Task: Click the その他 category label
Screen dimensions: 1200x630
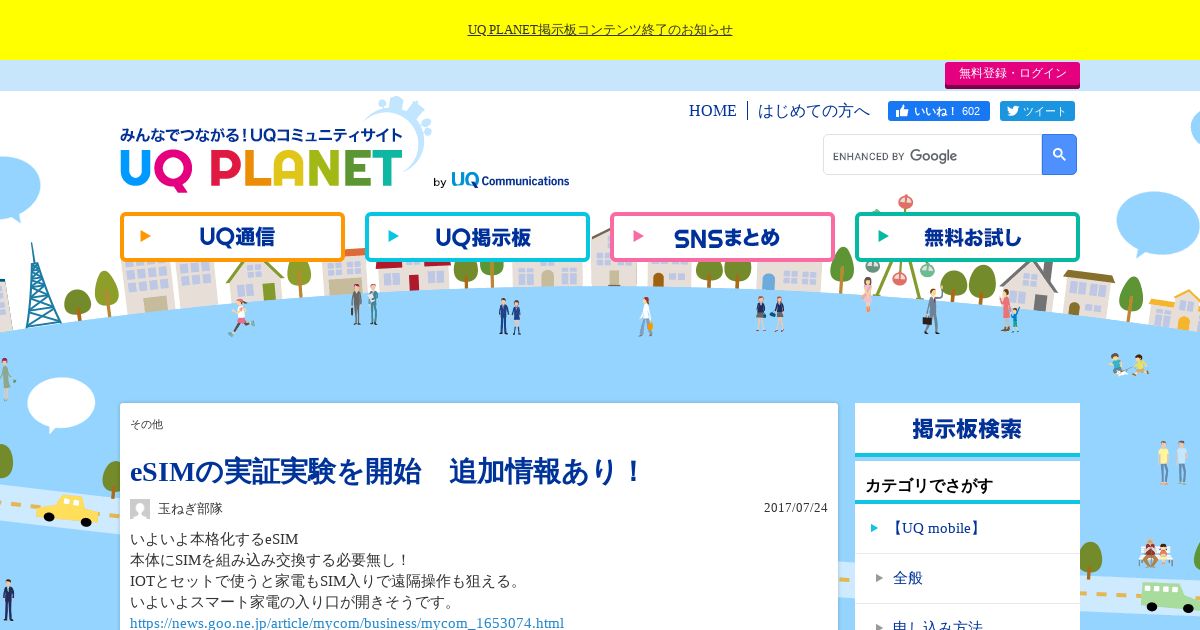Action: coord(146,425)
